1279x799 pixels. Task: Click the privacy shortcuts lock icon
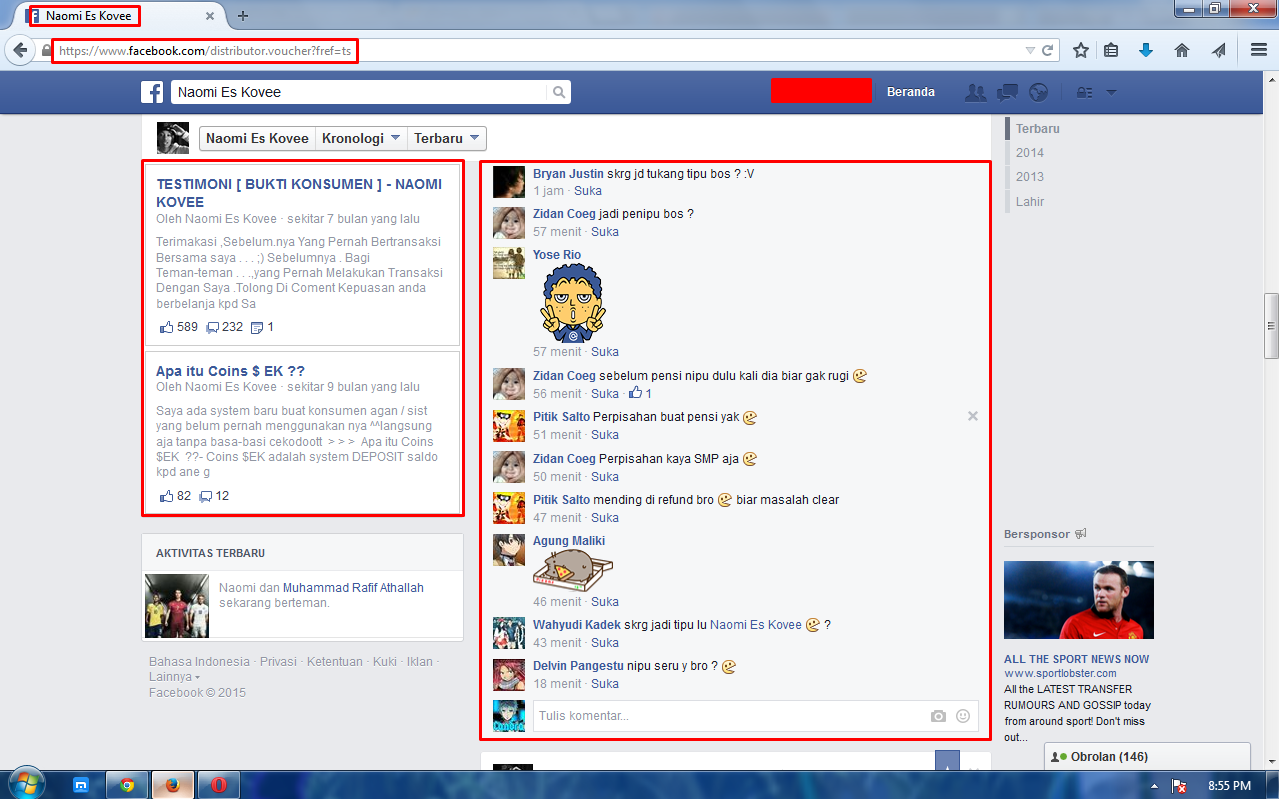(1084, 92)
